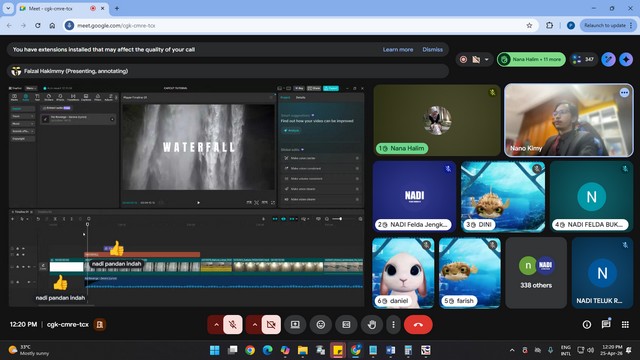
Task: Dismiss the extensions warning
Action: pyautogui.click(x=432, y=49)
